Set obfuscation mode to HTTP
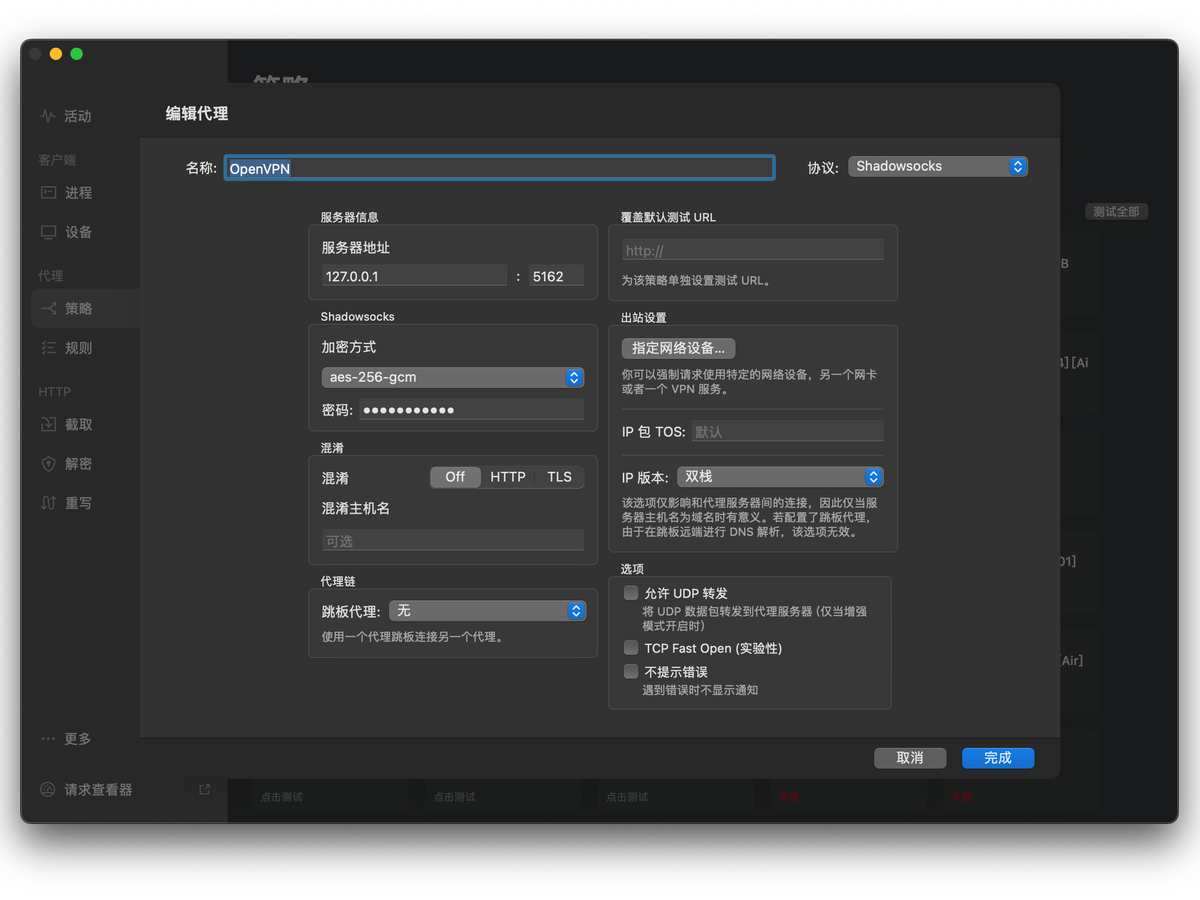This screenshot has height=900, width=1200. point(508,477)
